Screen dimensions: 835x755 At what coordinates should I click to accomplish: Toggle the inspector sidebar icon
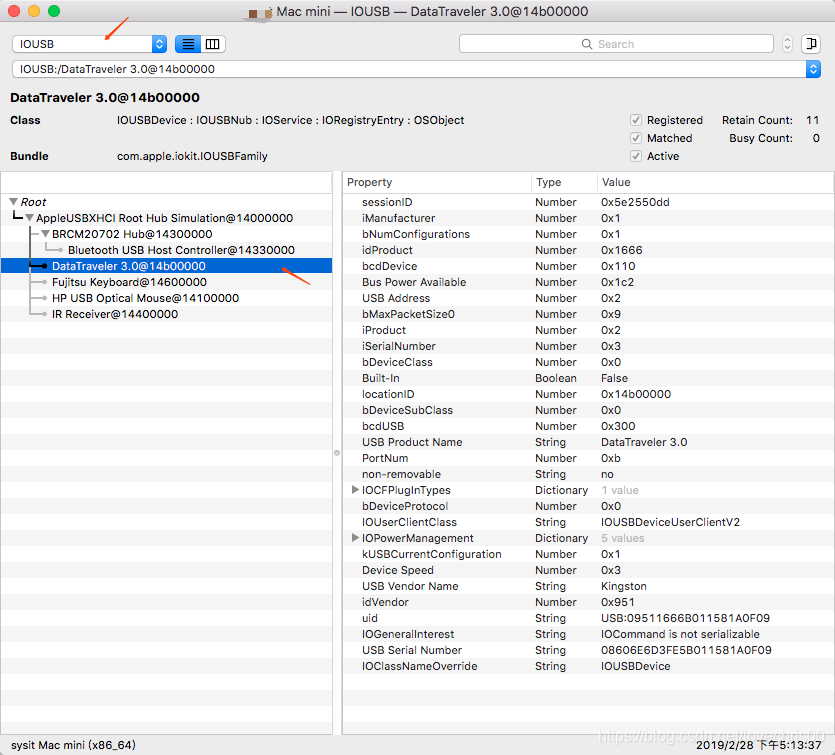[811, 44]
